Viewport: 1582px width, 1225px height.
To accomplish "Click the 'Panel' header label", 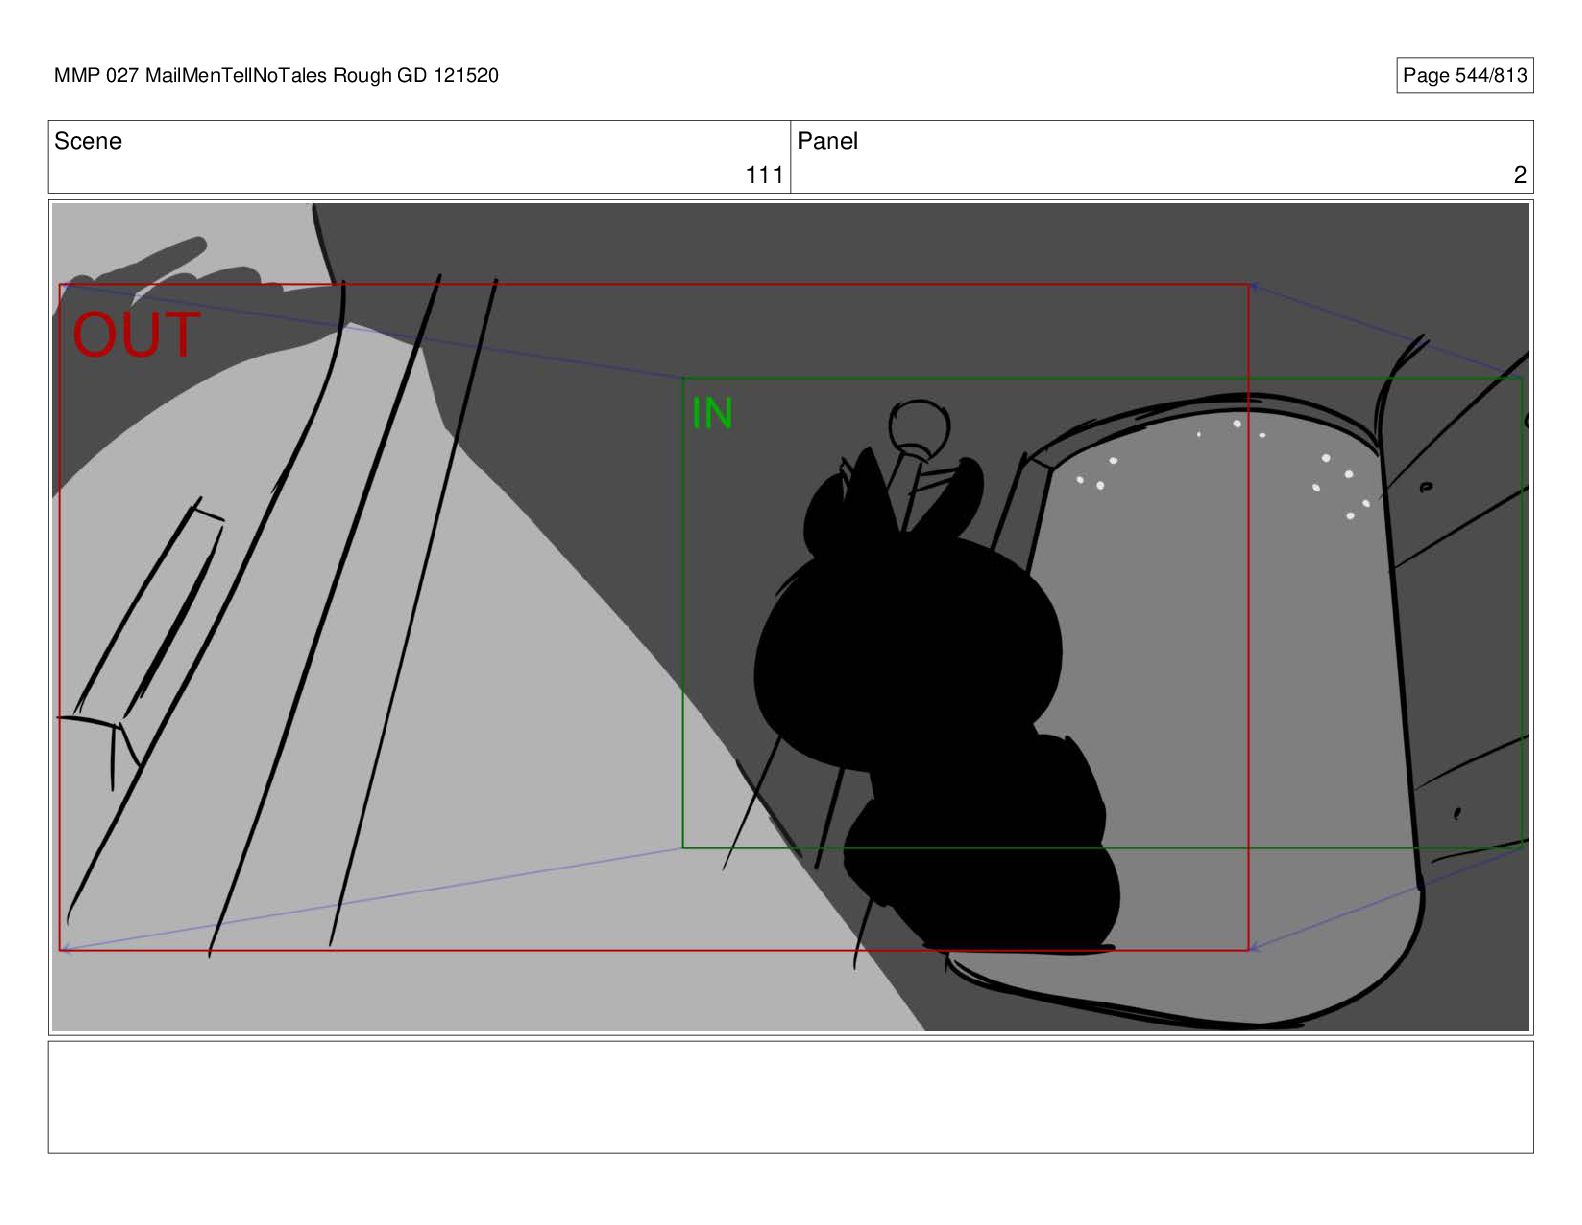I will [x=827, y=141].
